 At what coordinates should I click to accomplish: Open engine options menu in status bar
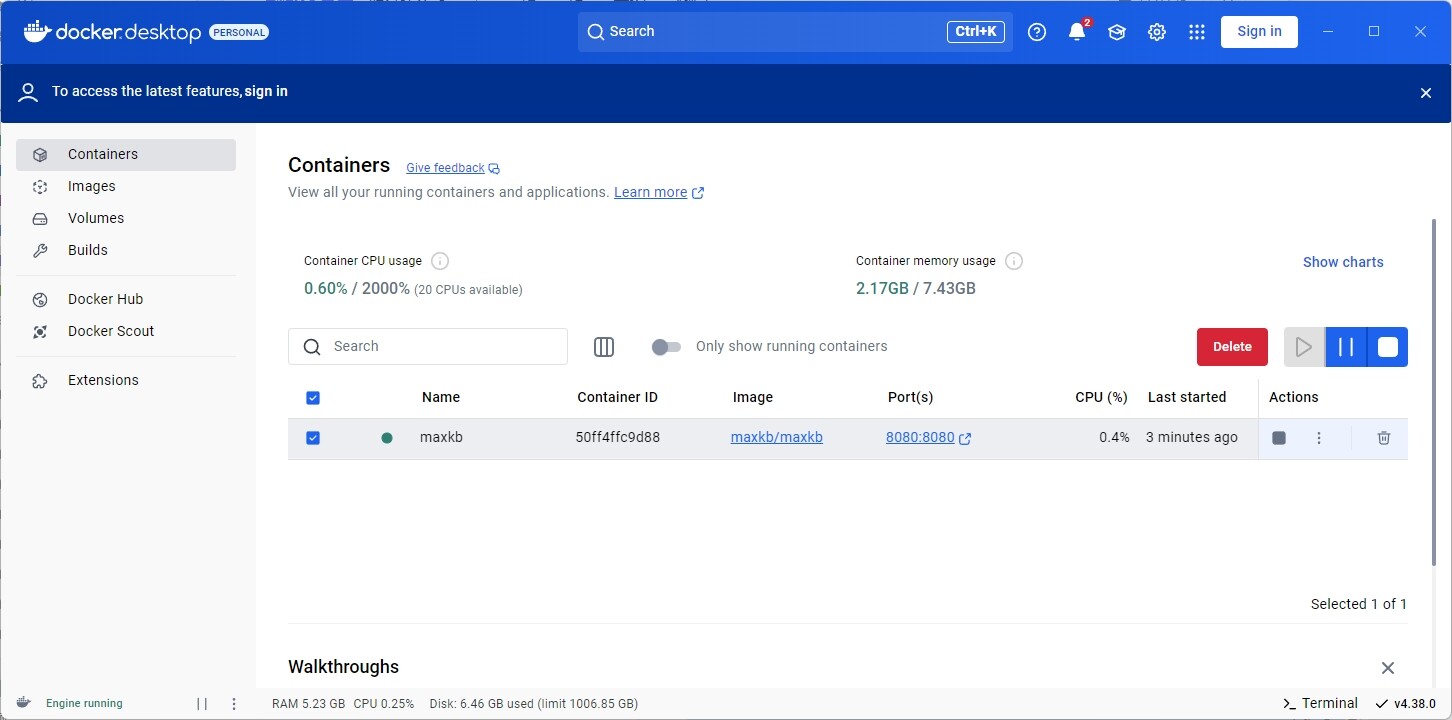click(x=234, y=704)
